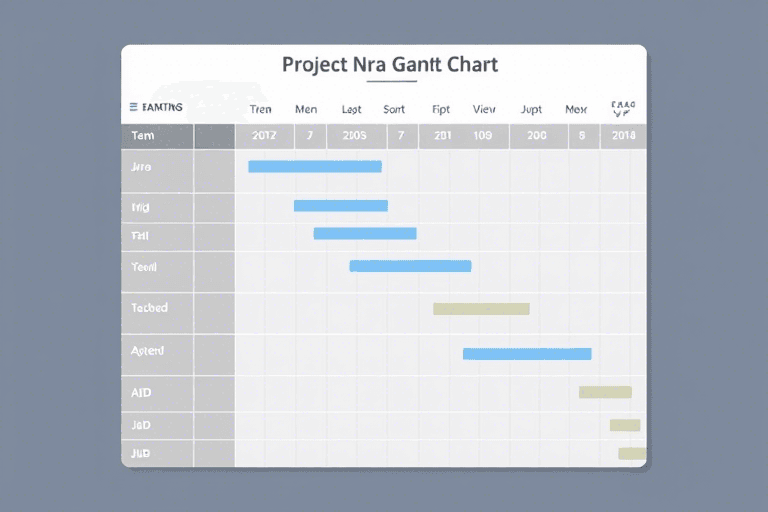Select the Jiro task bar
Screen dimensions: 768x512
[x=314, y=166]
